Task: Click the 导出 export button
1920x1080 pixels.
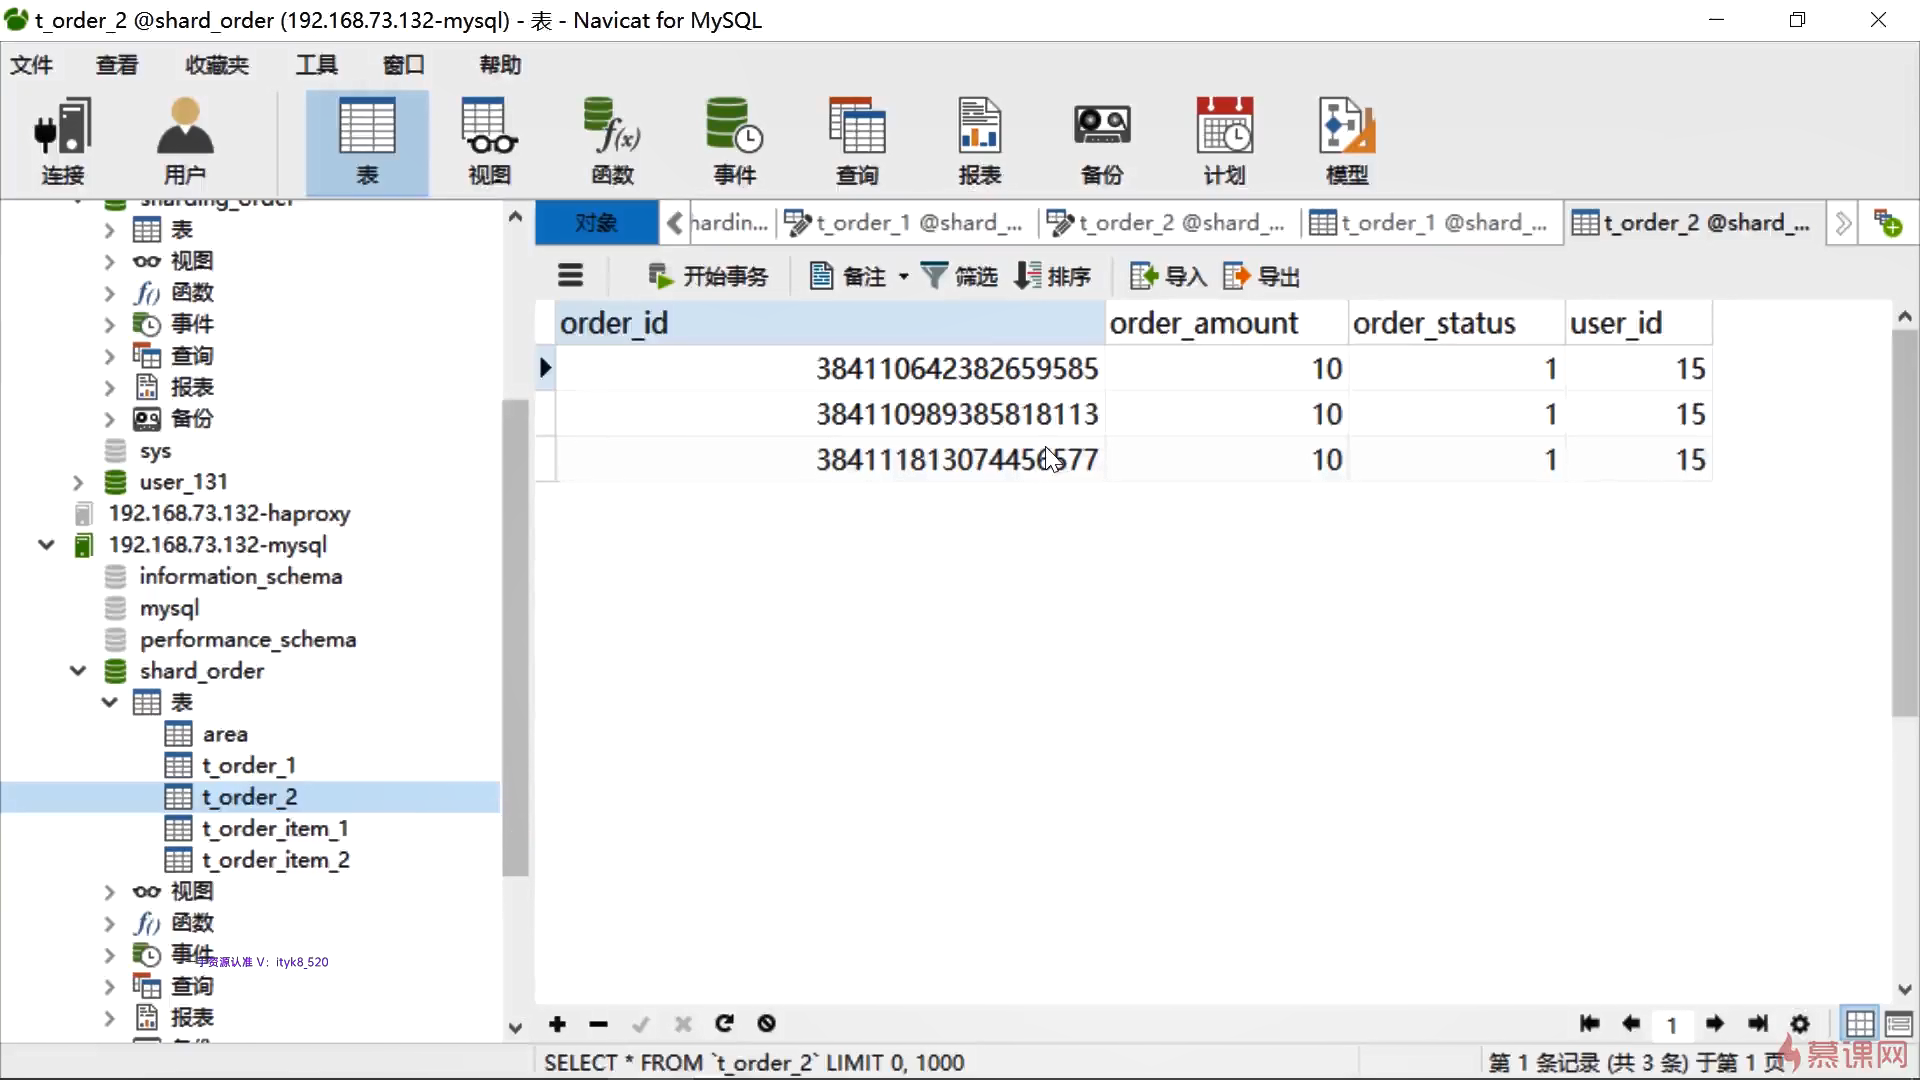Action: point(1261,277)
